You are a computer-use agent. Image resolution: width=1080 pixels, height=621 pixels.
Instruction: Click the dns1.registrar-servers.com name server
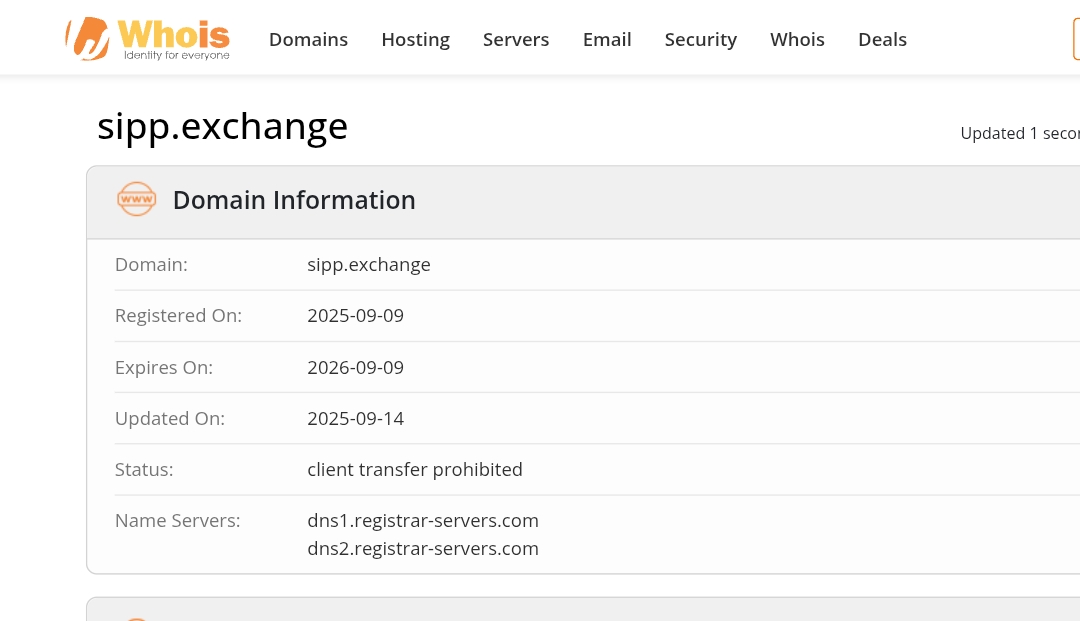click(x=422, y=521)
